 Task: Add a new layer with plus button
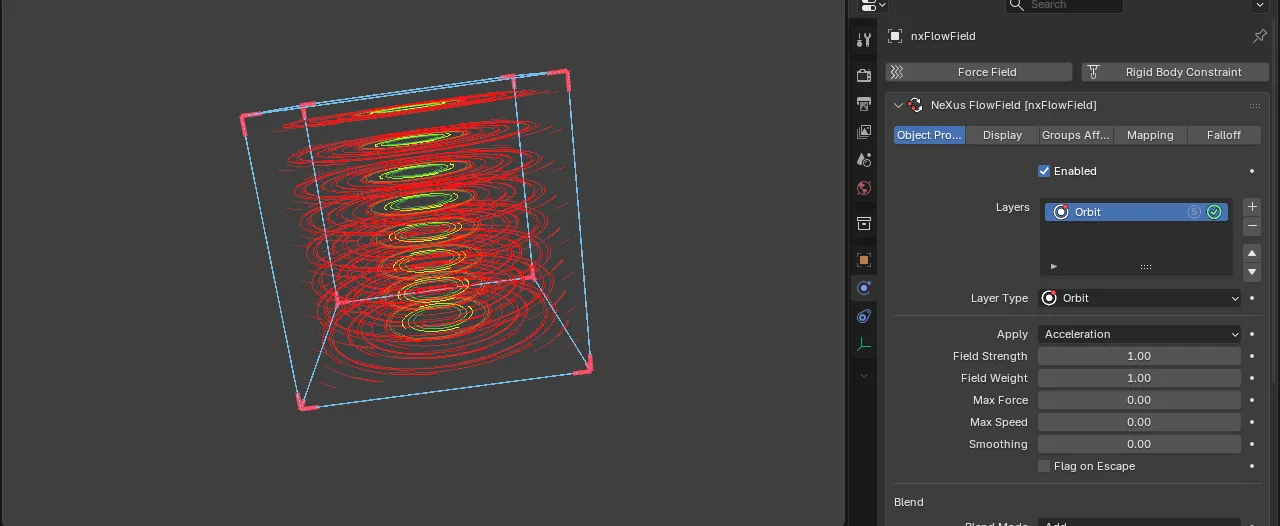[1251, 206]
